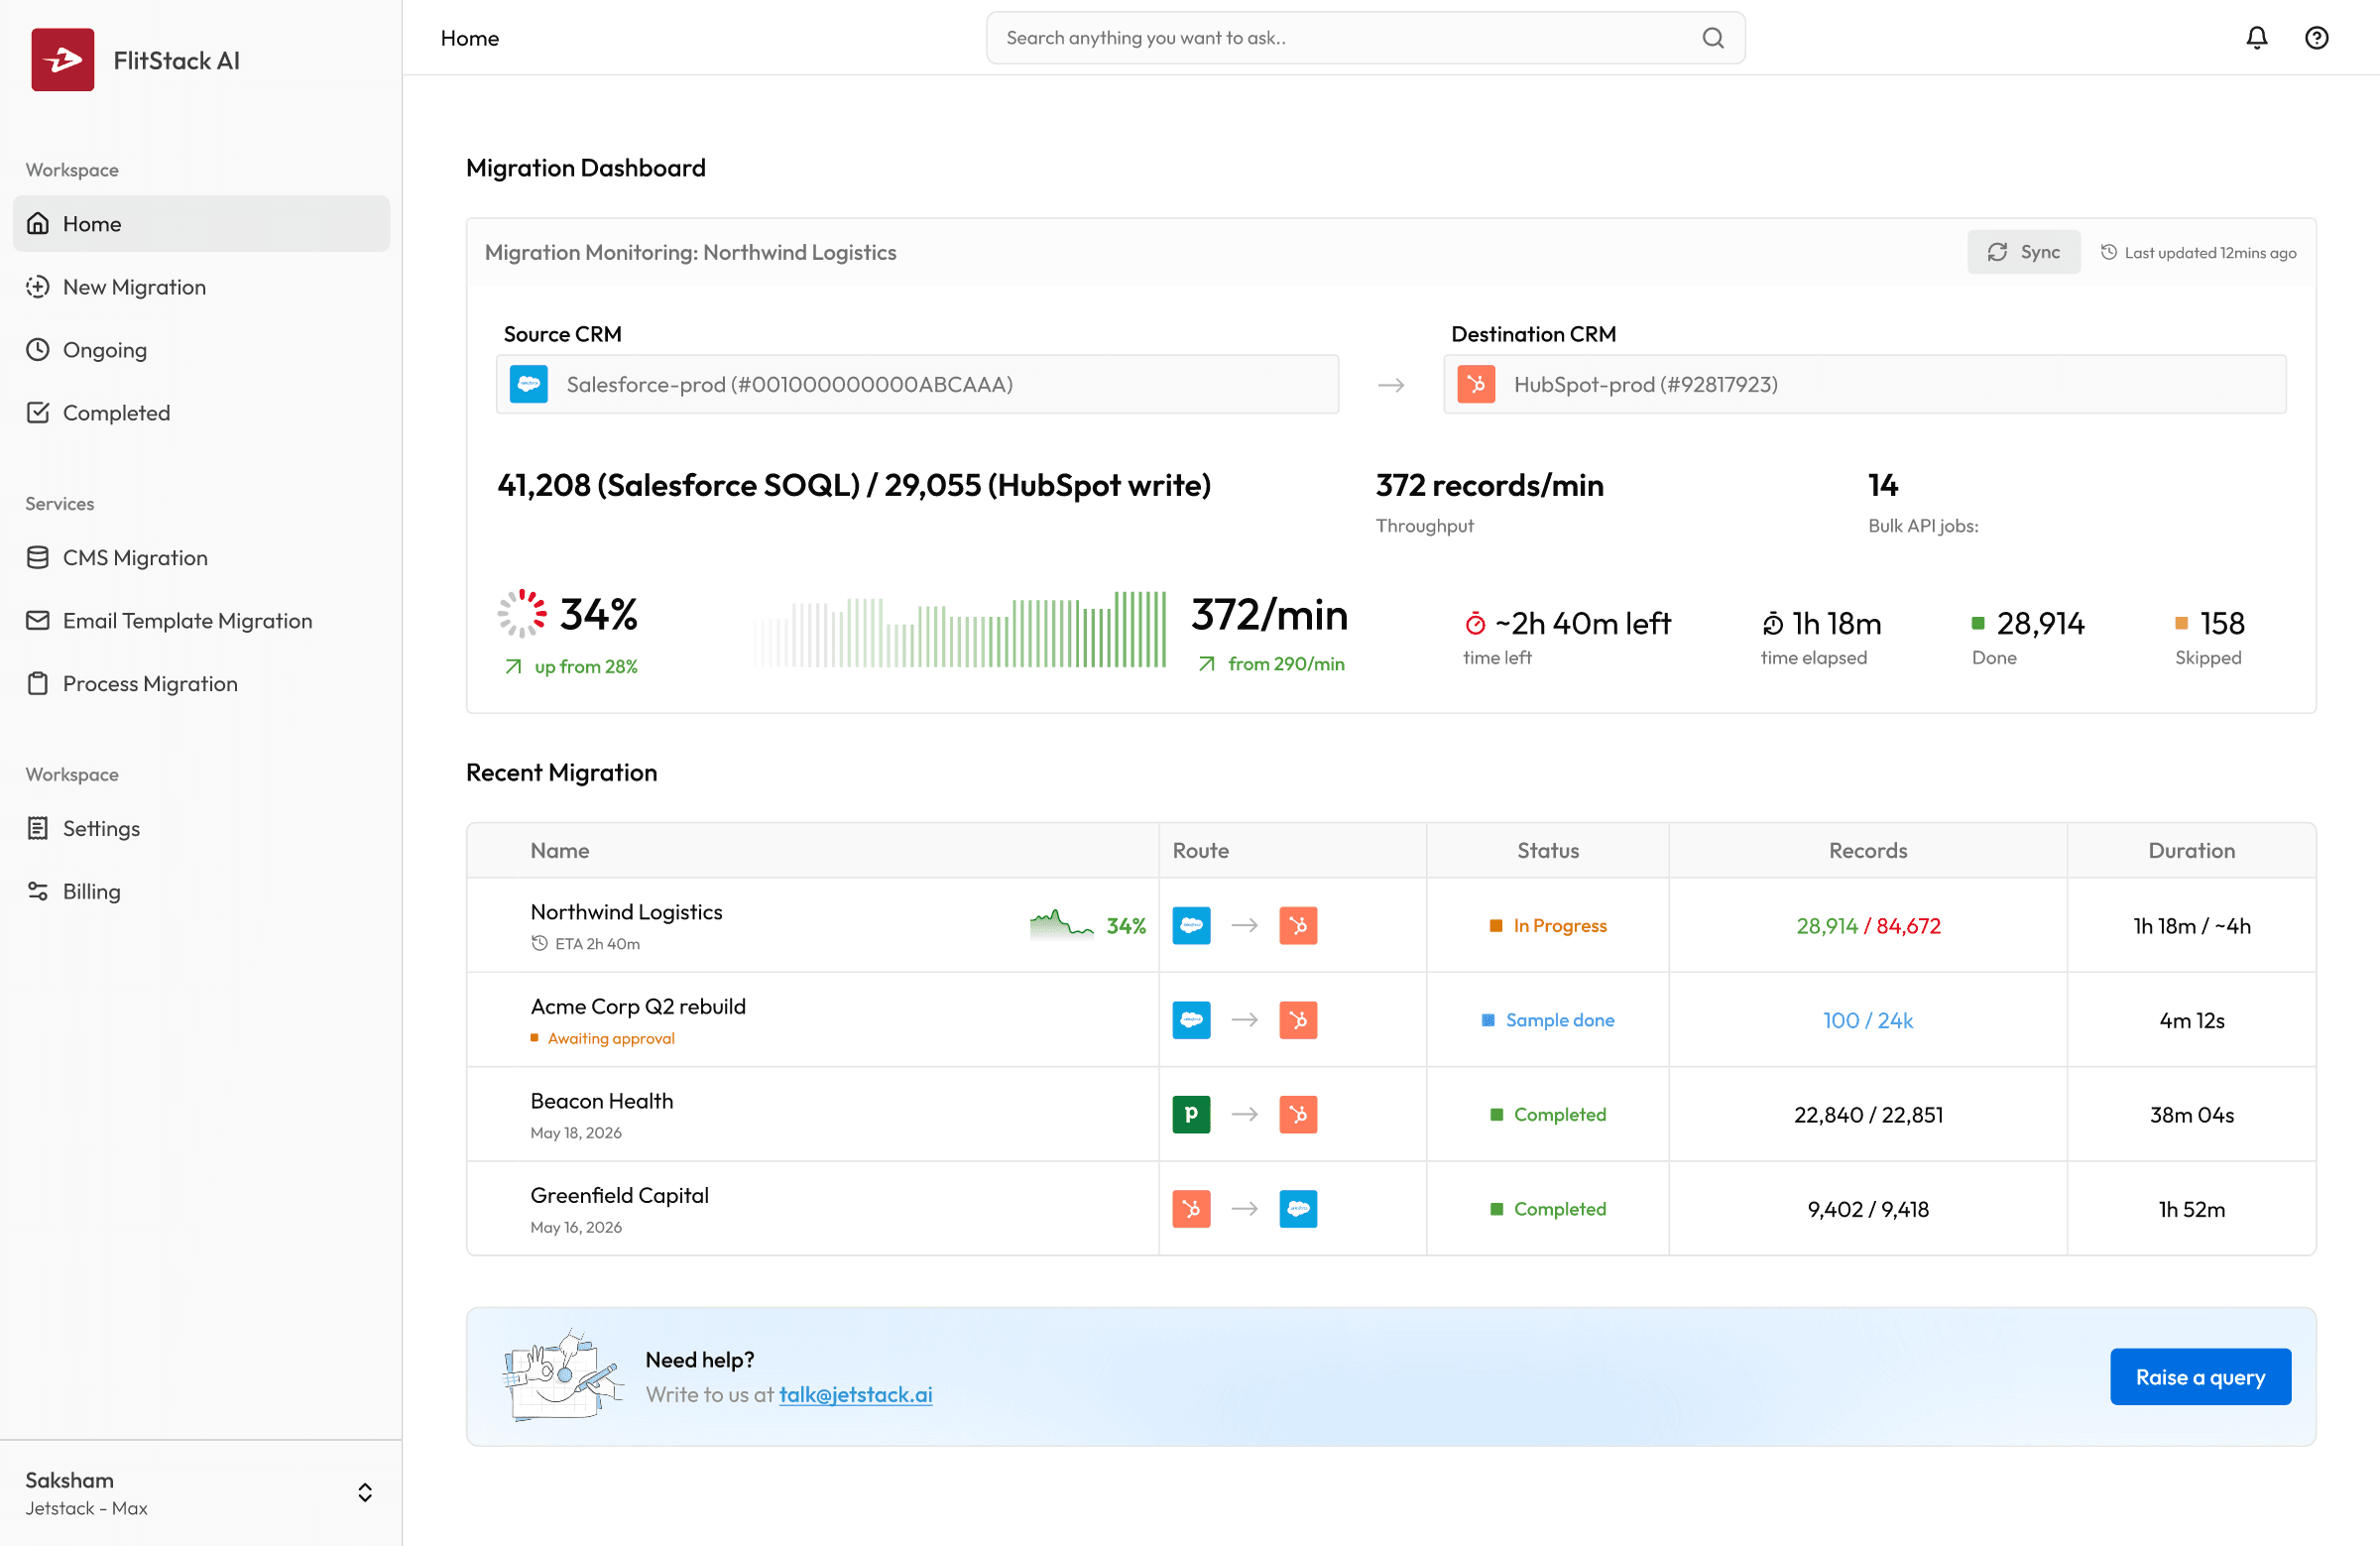Open the talk@jetstack.ai email link

click(855, 1395)
